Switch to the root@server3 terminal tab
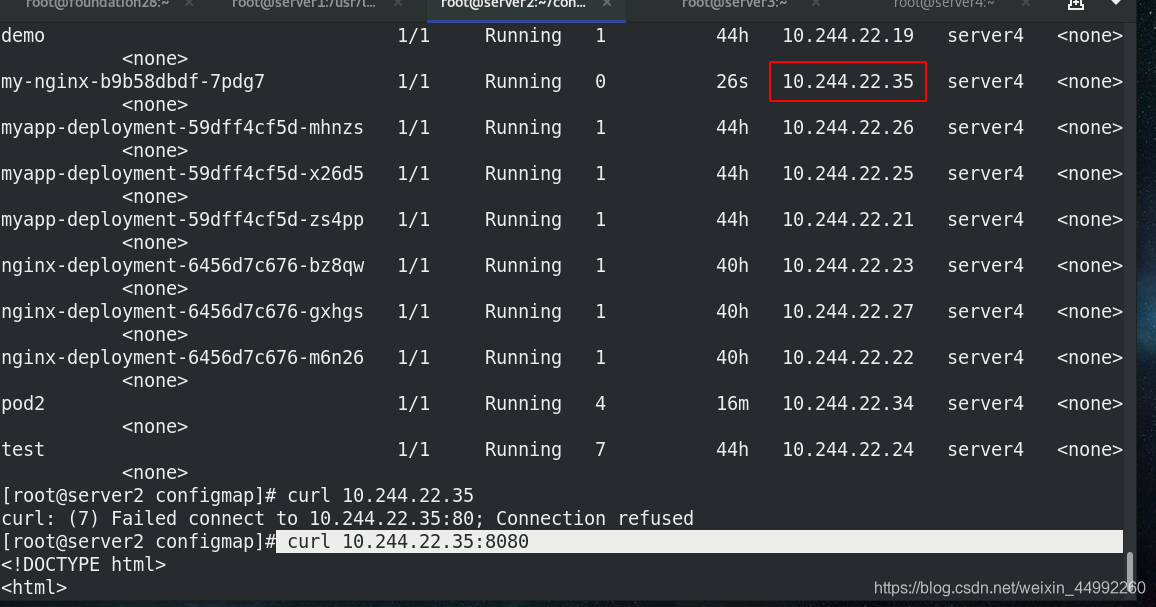Image resolution: width=1156 pixels, height=607 pixels. click(x=734, y=4)
